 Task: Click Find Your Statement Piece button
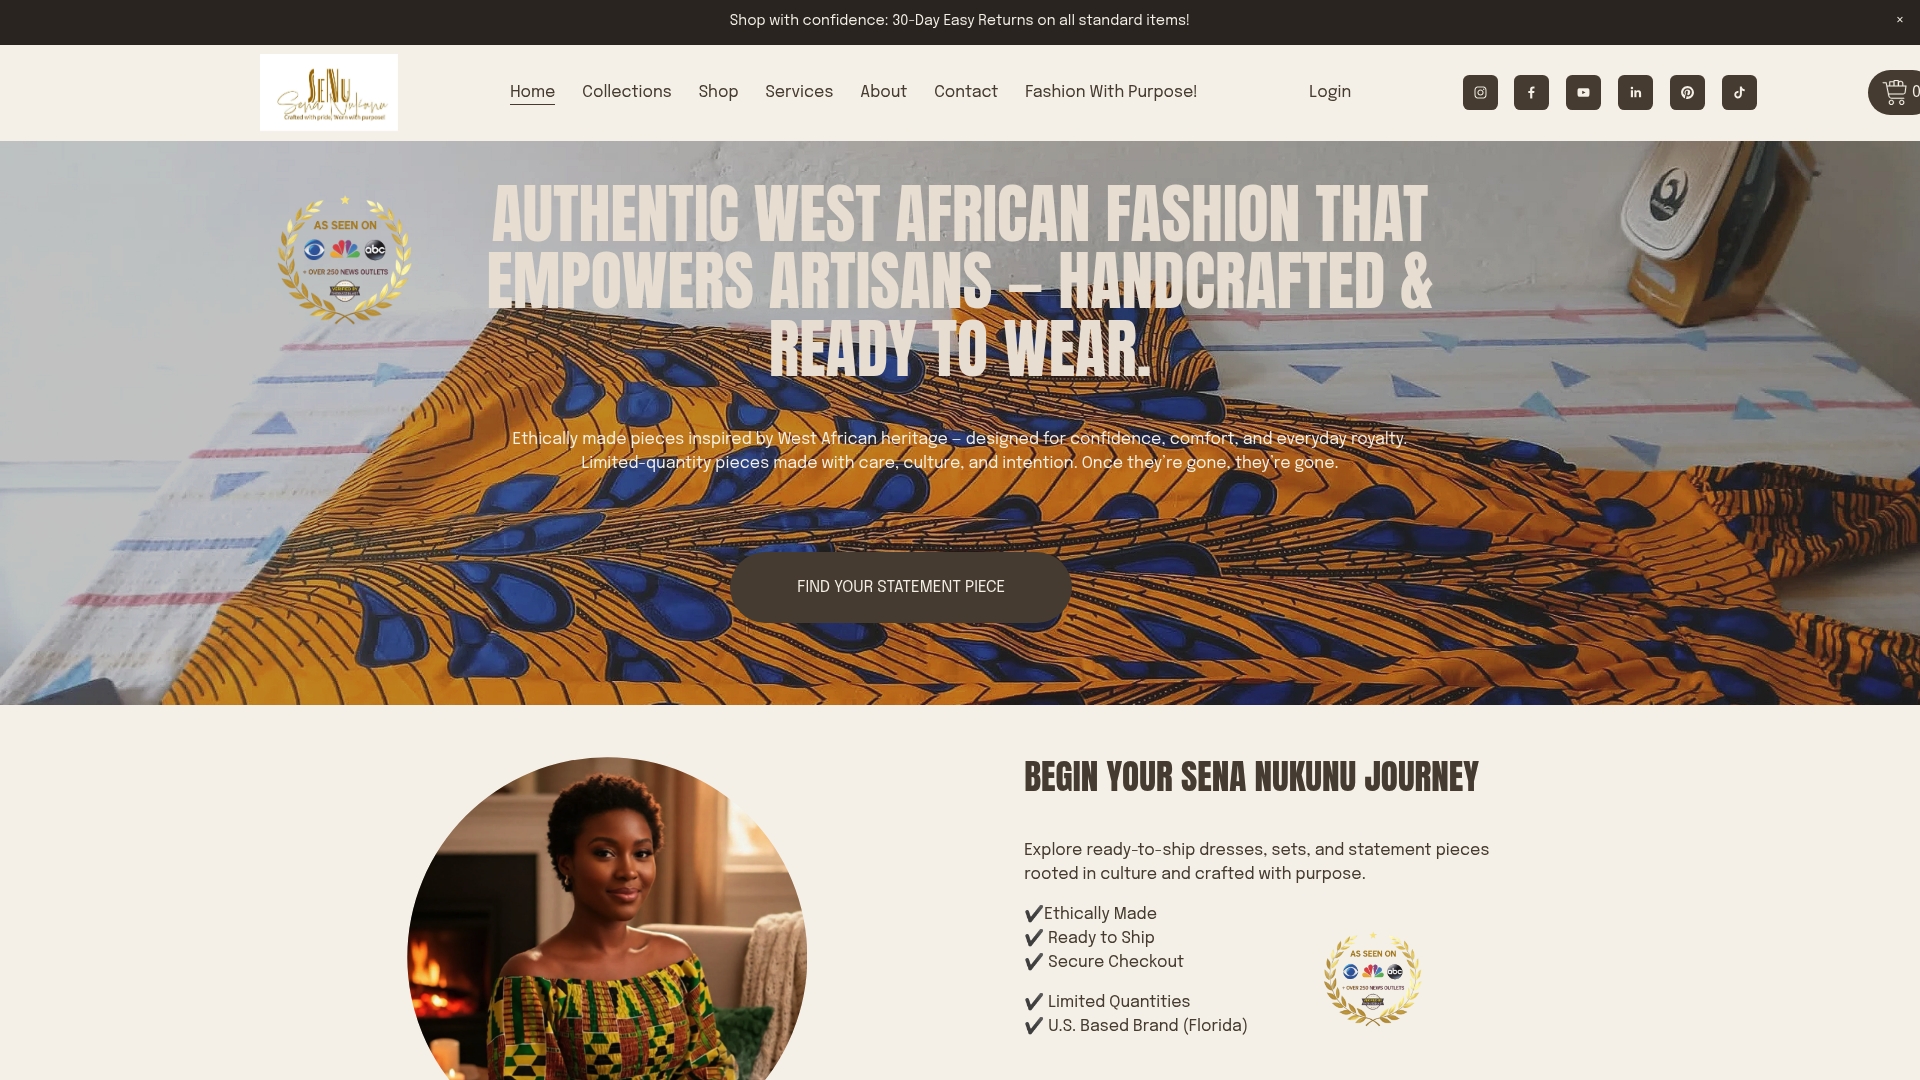(x=901, y=587)
